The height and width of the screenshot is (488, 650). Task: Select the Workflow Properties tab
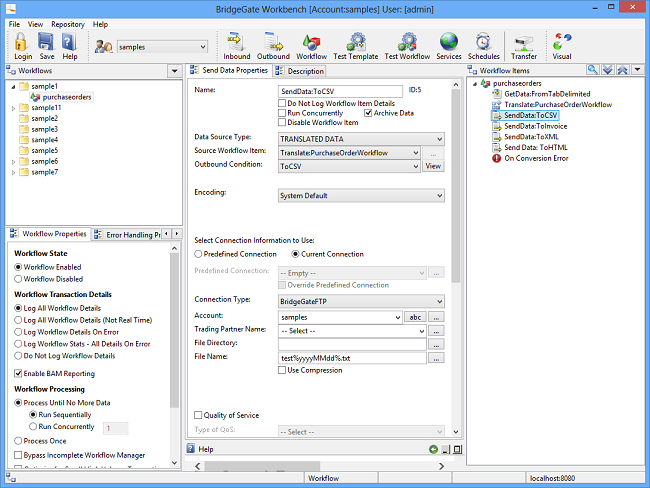[x=49, y=234]
